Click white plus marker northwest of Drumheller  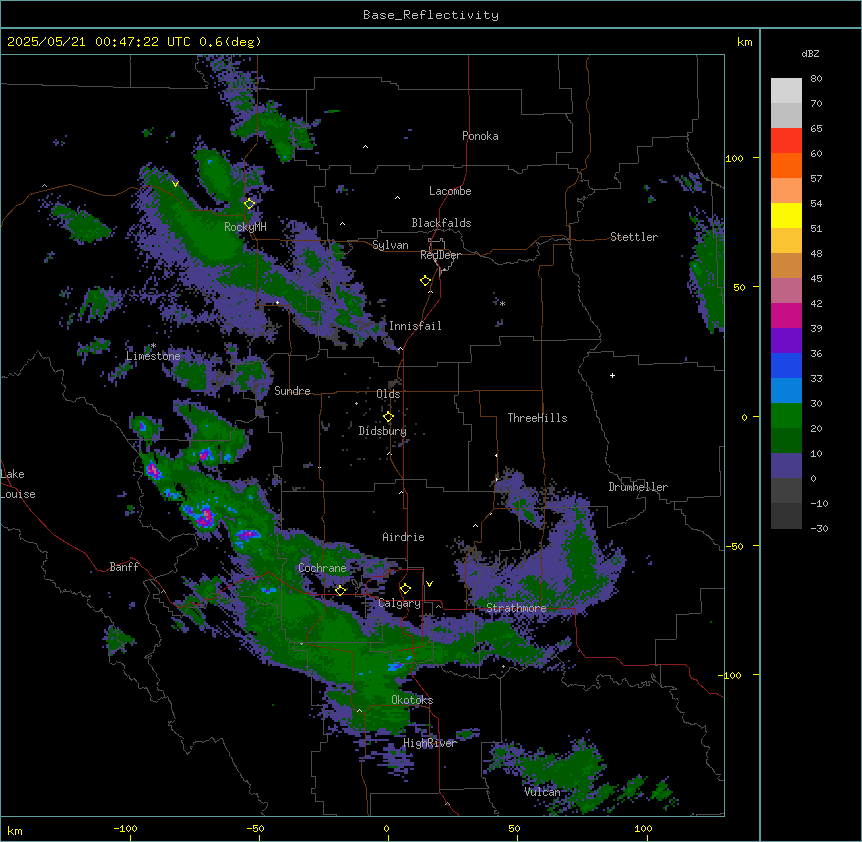[x=612, y=375]
